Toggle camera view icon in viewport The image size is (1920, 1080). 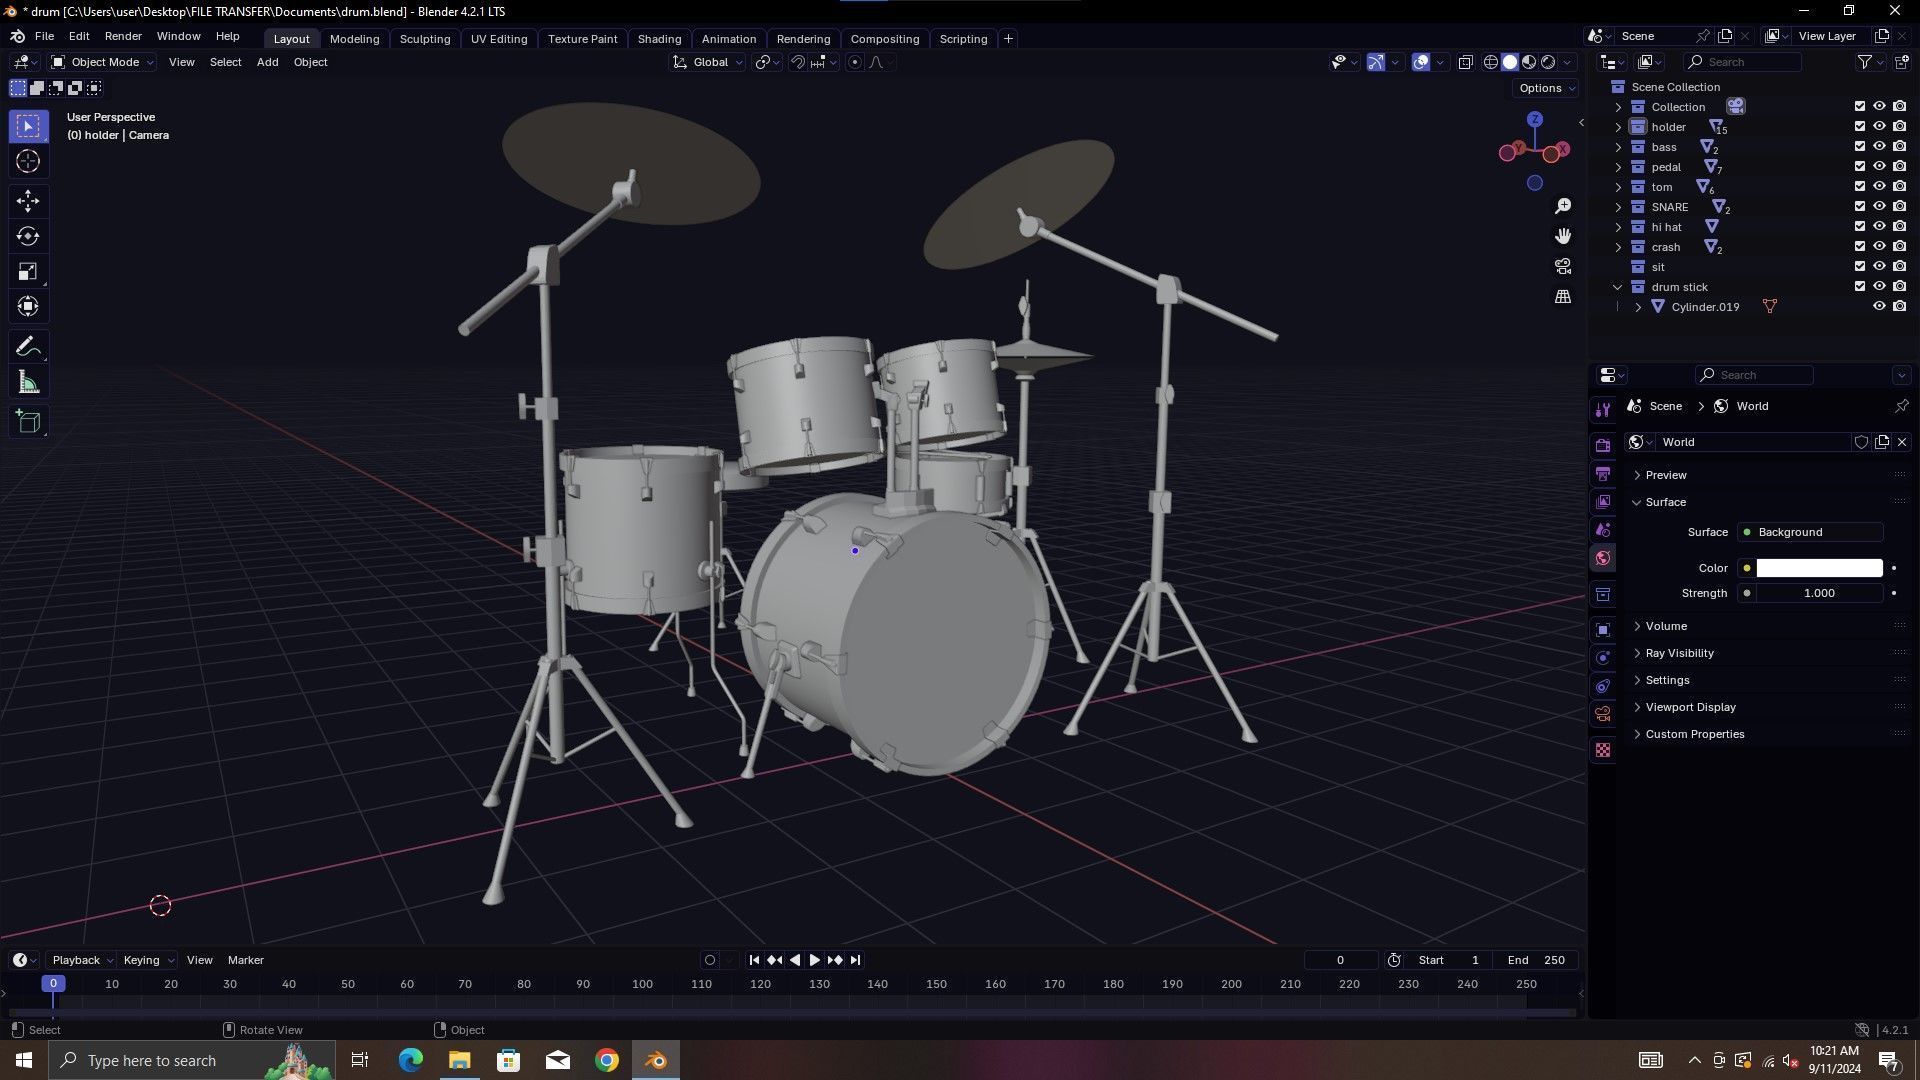pyautogui.click(x=1563, y=266)
